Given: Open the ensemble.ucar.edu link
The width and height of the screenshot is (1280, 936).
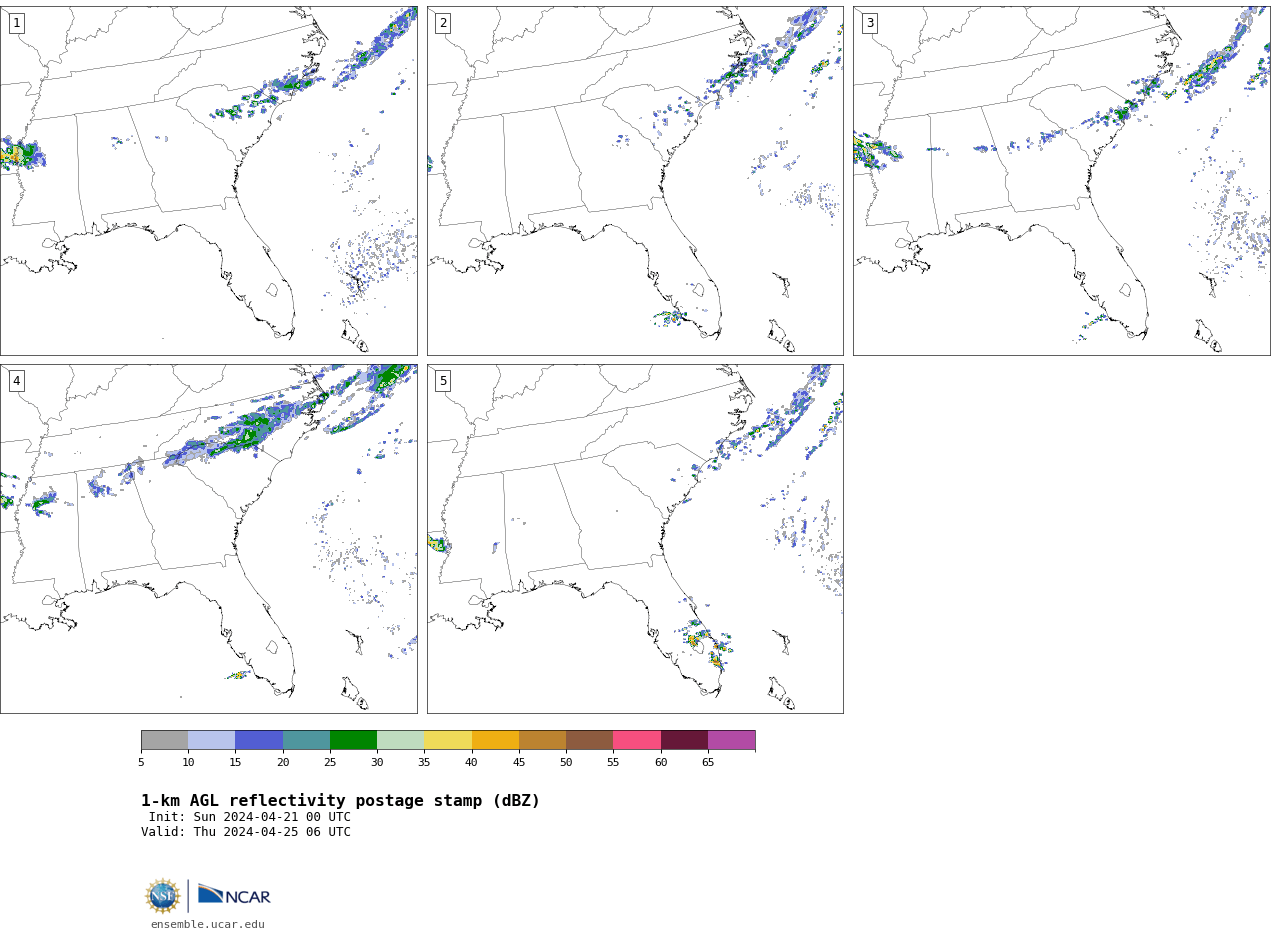Looking at the screenshot, I should 208,925.
